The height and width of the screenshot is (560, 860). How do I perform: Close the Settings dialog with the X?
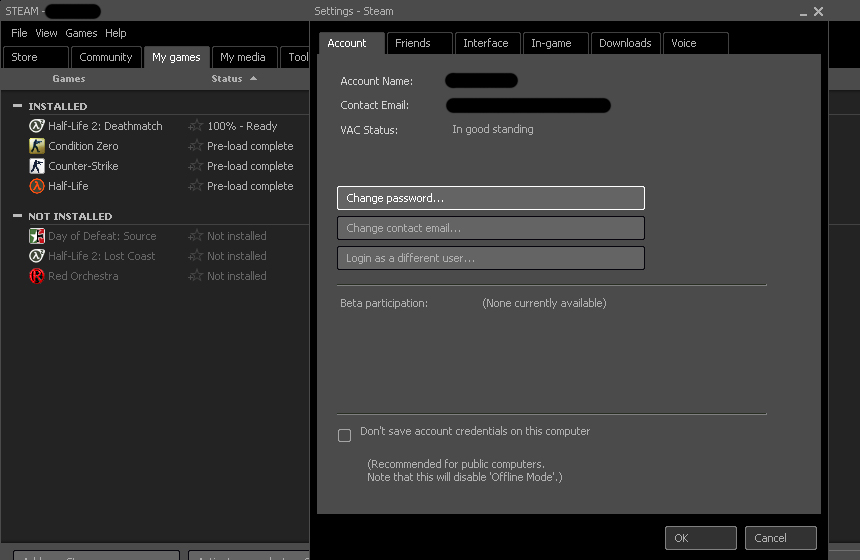tap(818, 12)
